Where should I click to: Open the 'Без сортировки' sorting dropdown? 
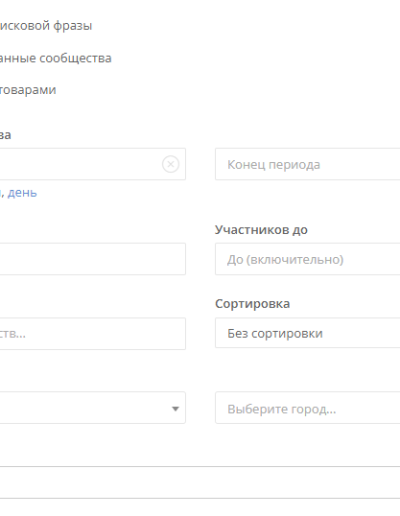[x=308, y=333]
